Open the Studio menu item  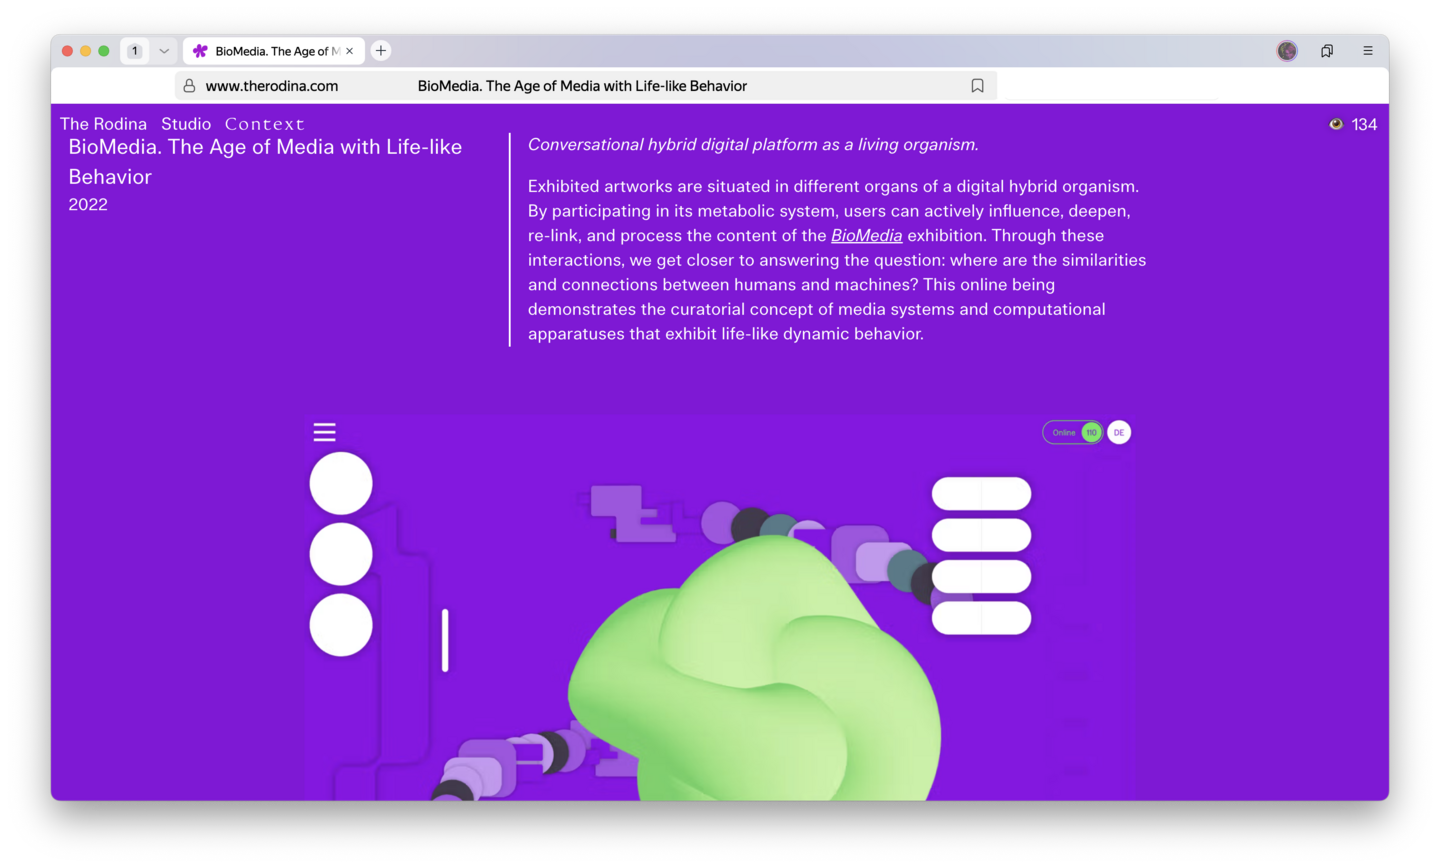click(x=186, y=124)
